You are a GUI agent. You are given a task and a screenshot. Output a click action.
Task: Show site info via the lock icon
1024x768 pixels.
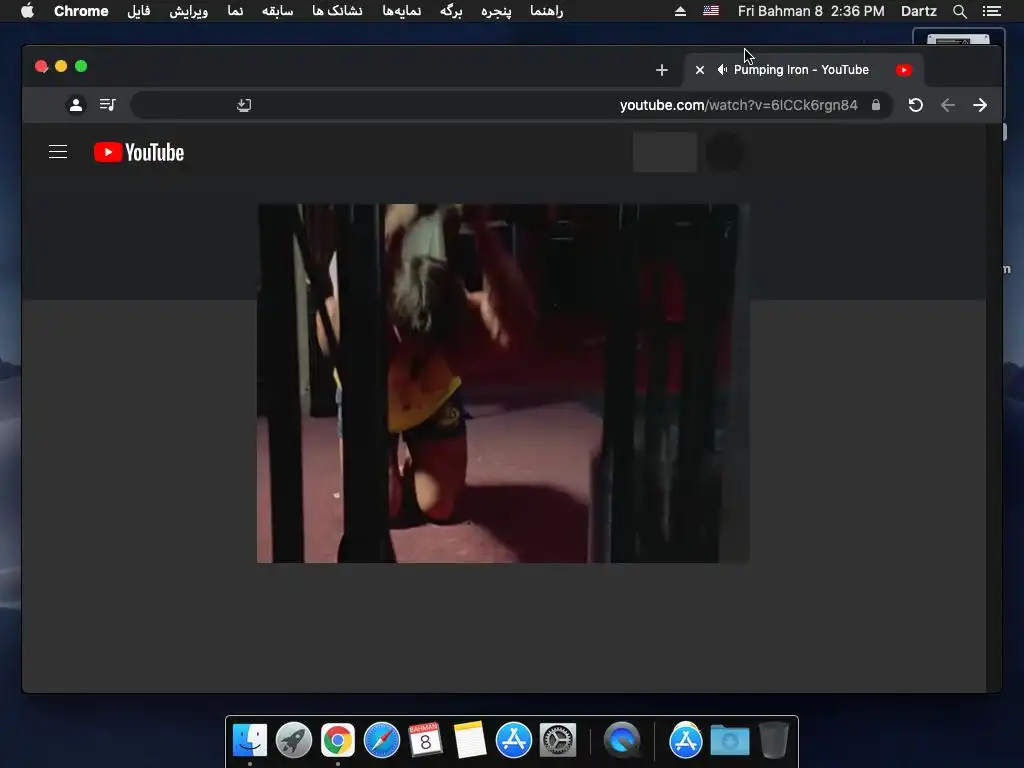coord(876,104)
